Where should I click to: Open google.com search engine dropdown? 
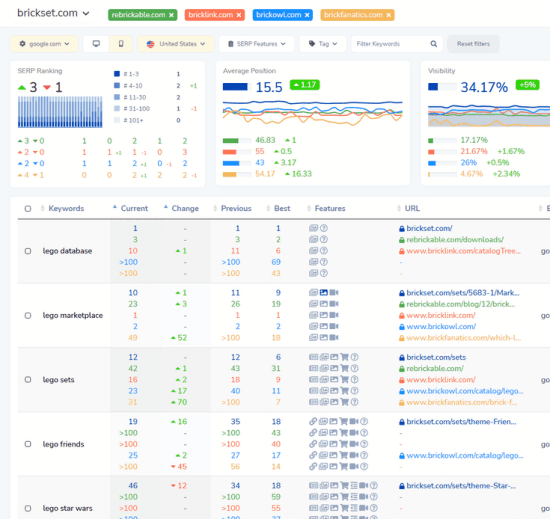coord(44,44)
